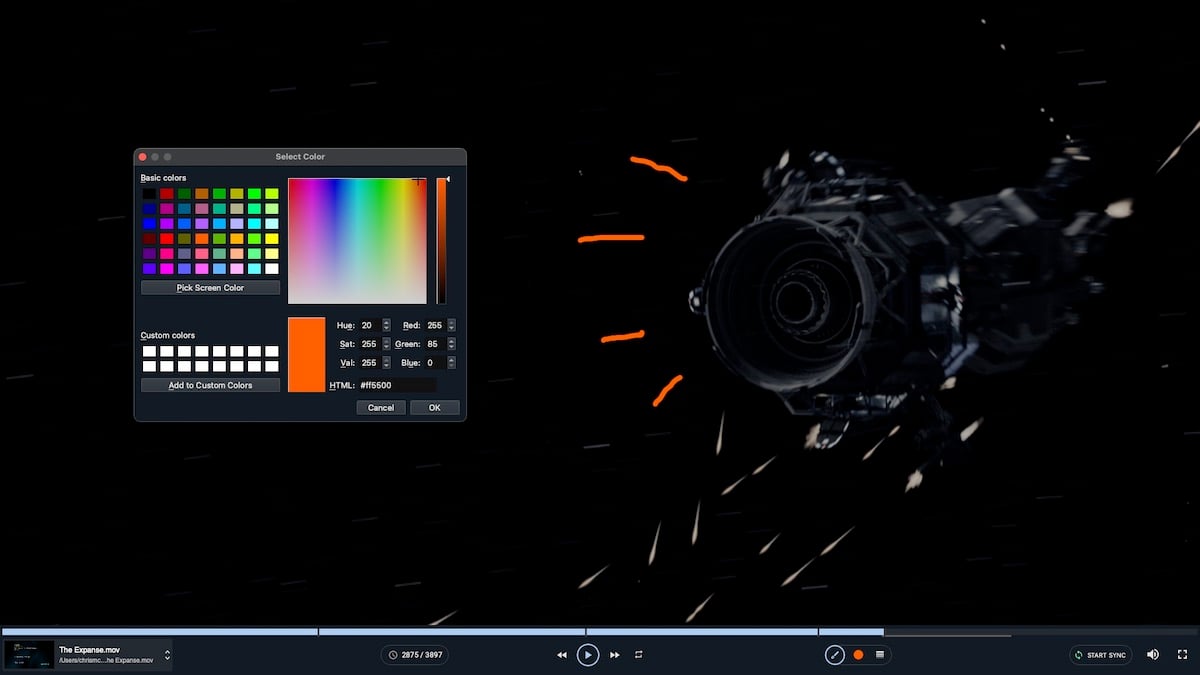The width and height of the screenshot is (1200, 675).
Task: Click the large orange current color preview
Action: (306, 355)
